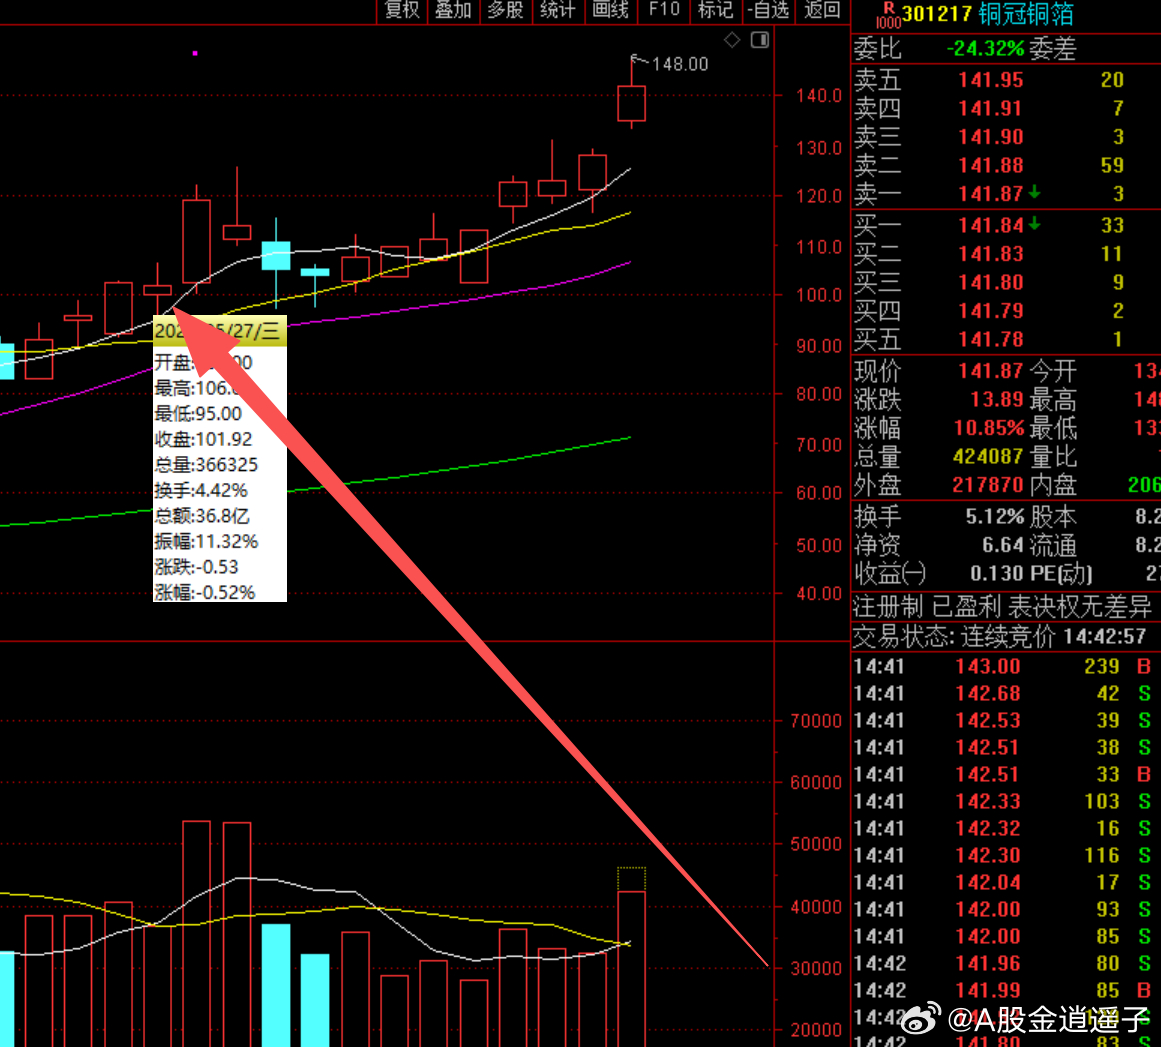Image resolution: width=1161 pixels, height=1047 pixels.
Task: Click 净资 value 6.64
Action: coord(1003,545)
